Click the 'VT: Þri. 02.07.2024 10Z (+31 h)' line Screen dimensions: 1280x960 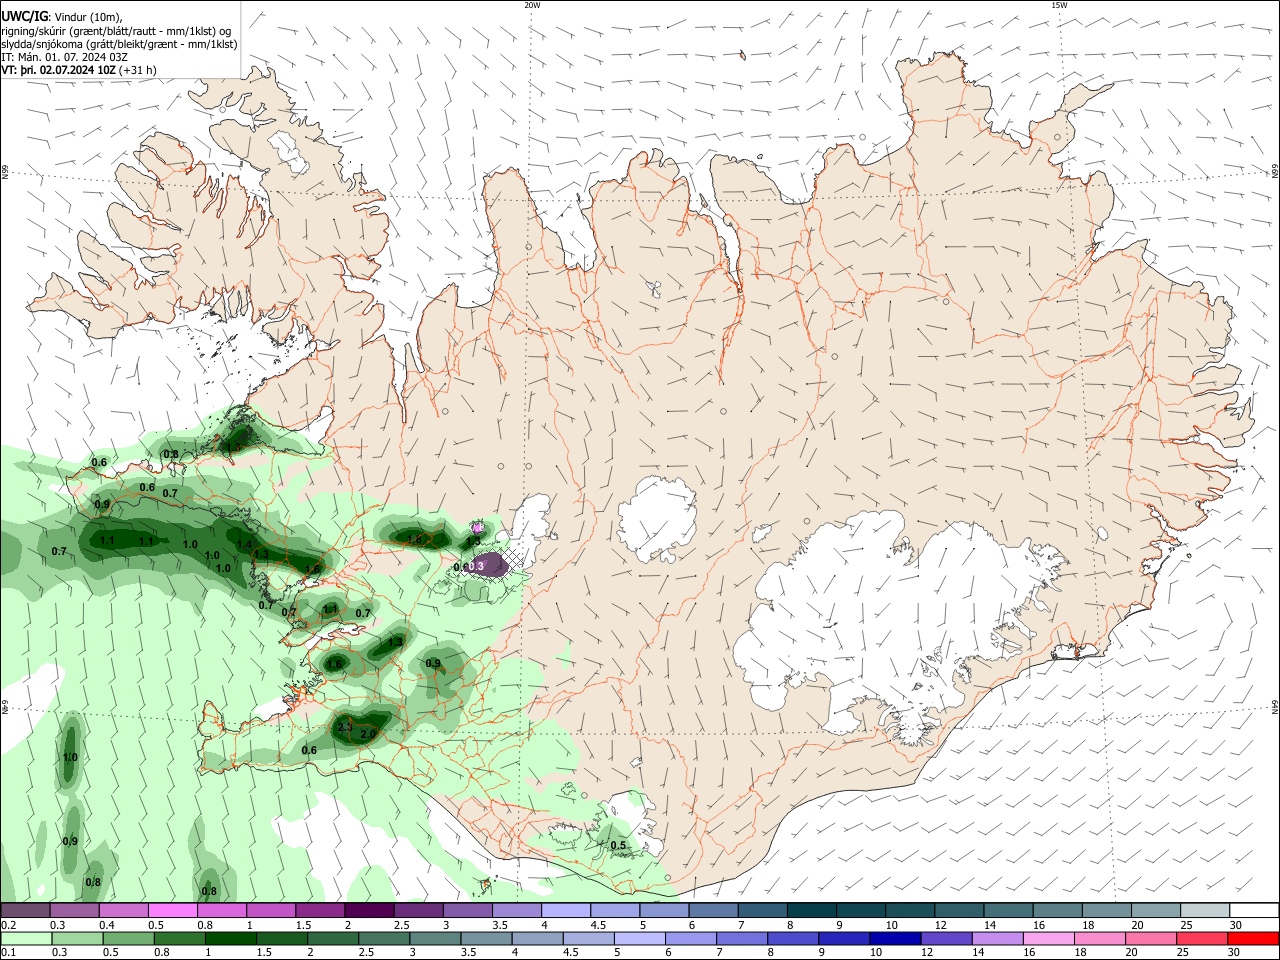[x=79, y=70]
